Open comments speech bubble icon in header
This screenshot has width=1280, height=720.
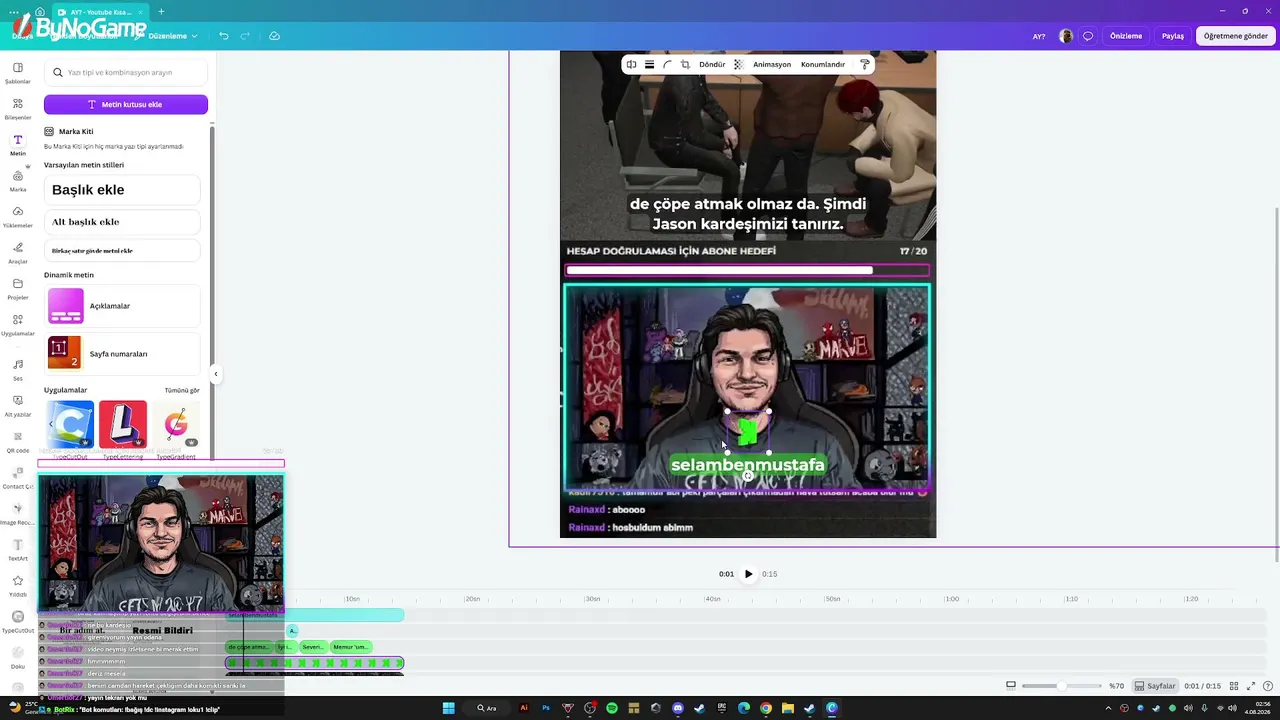coord(1088,36)
